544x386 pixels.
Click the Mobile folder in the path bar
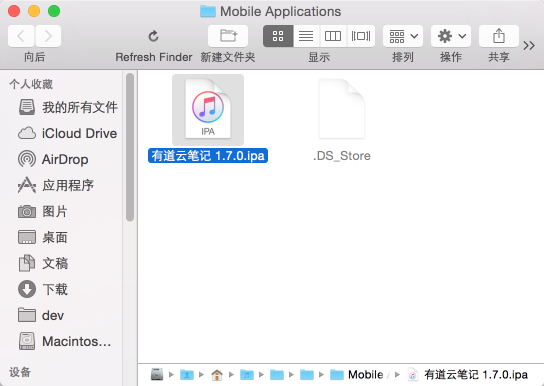pos(356,375)
